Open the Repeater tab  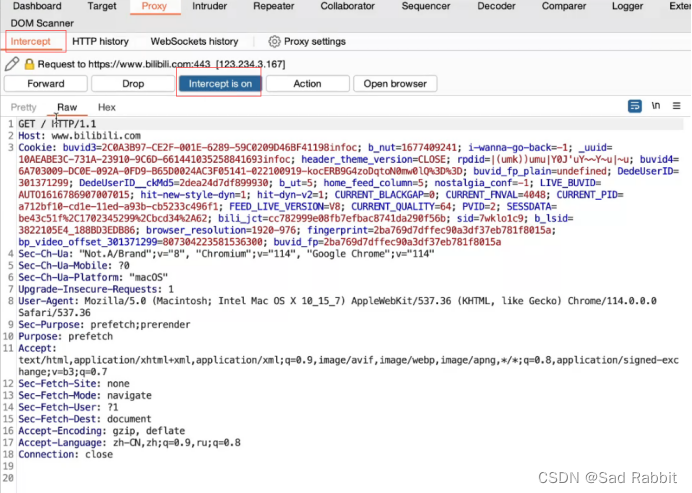(274, 6)
